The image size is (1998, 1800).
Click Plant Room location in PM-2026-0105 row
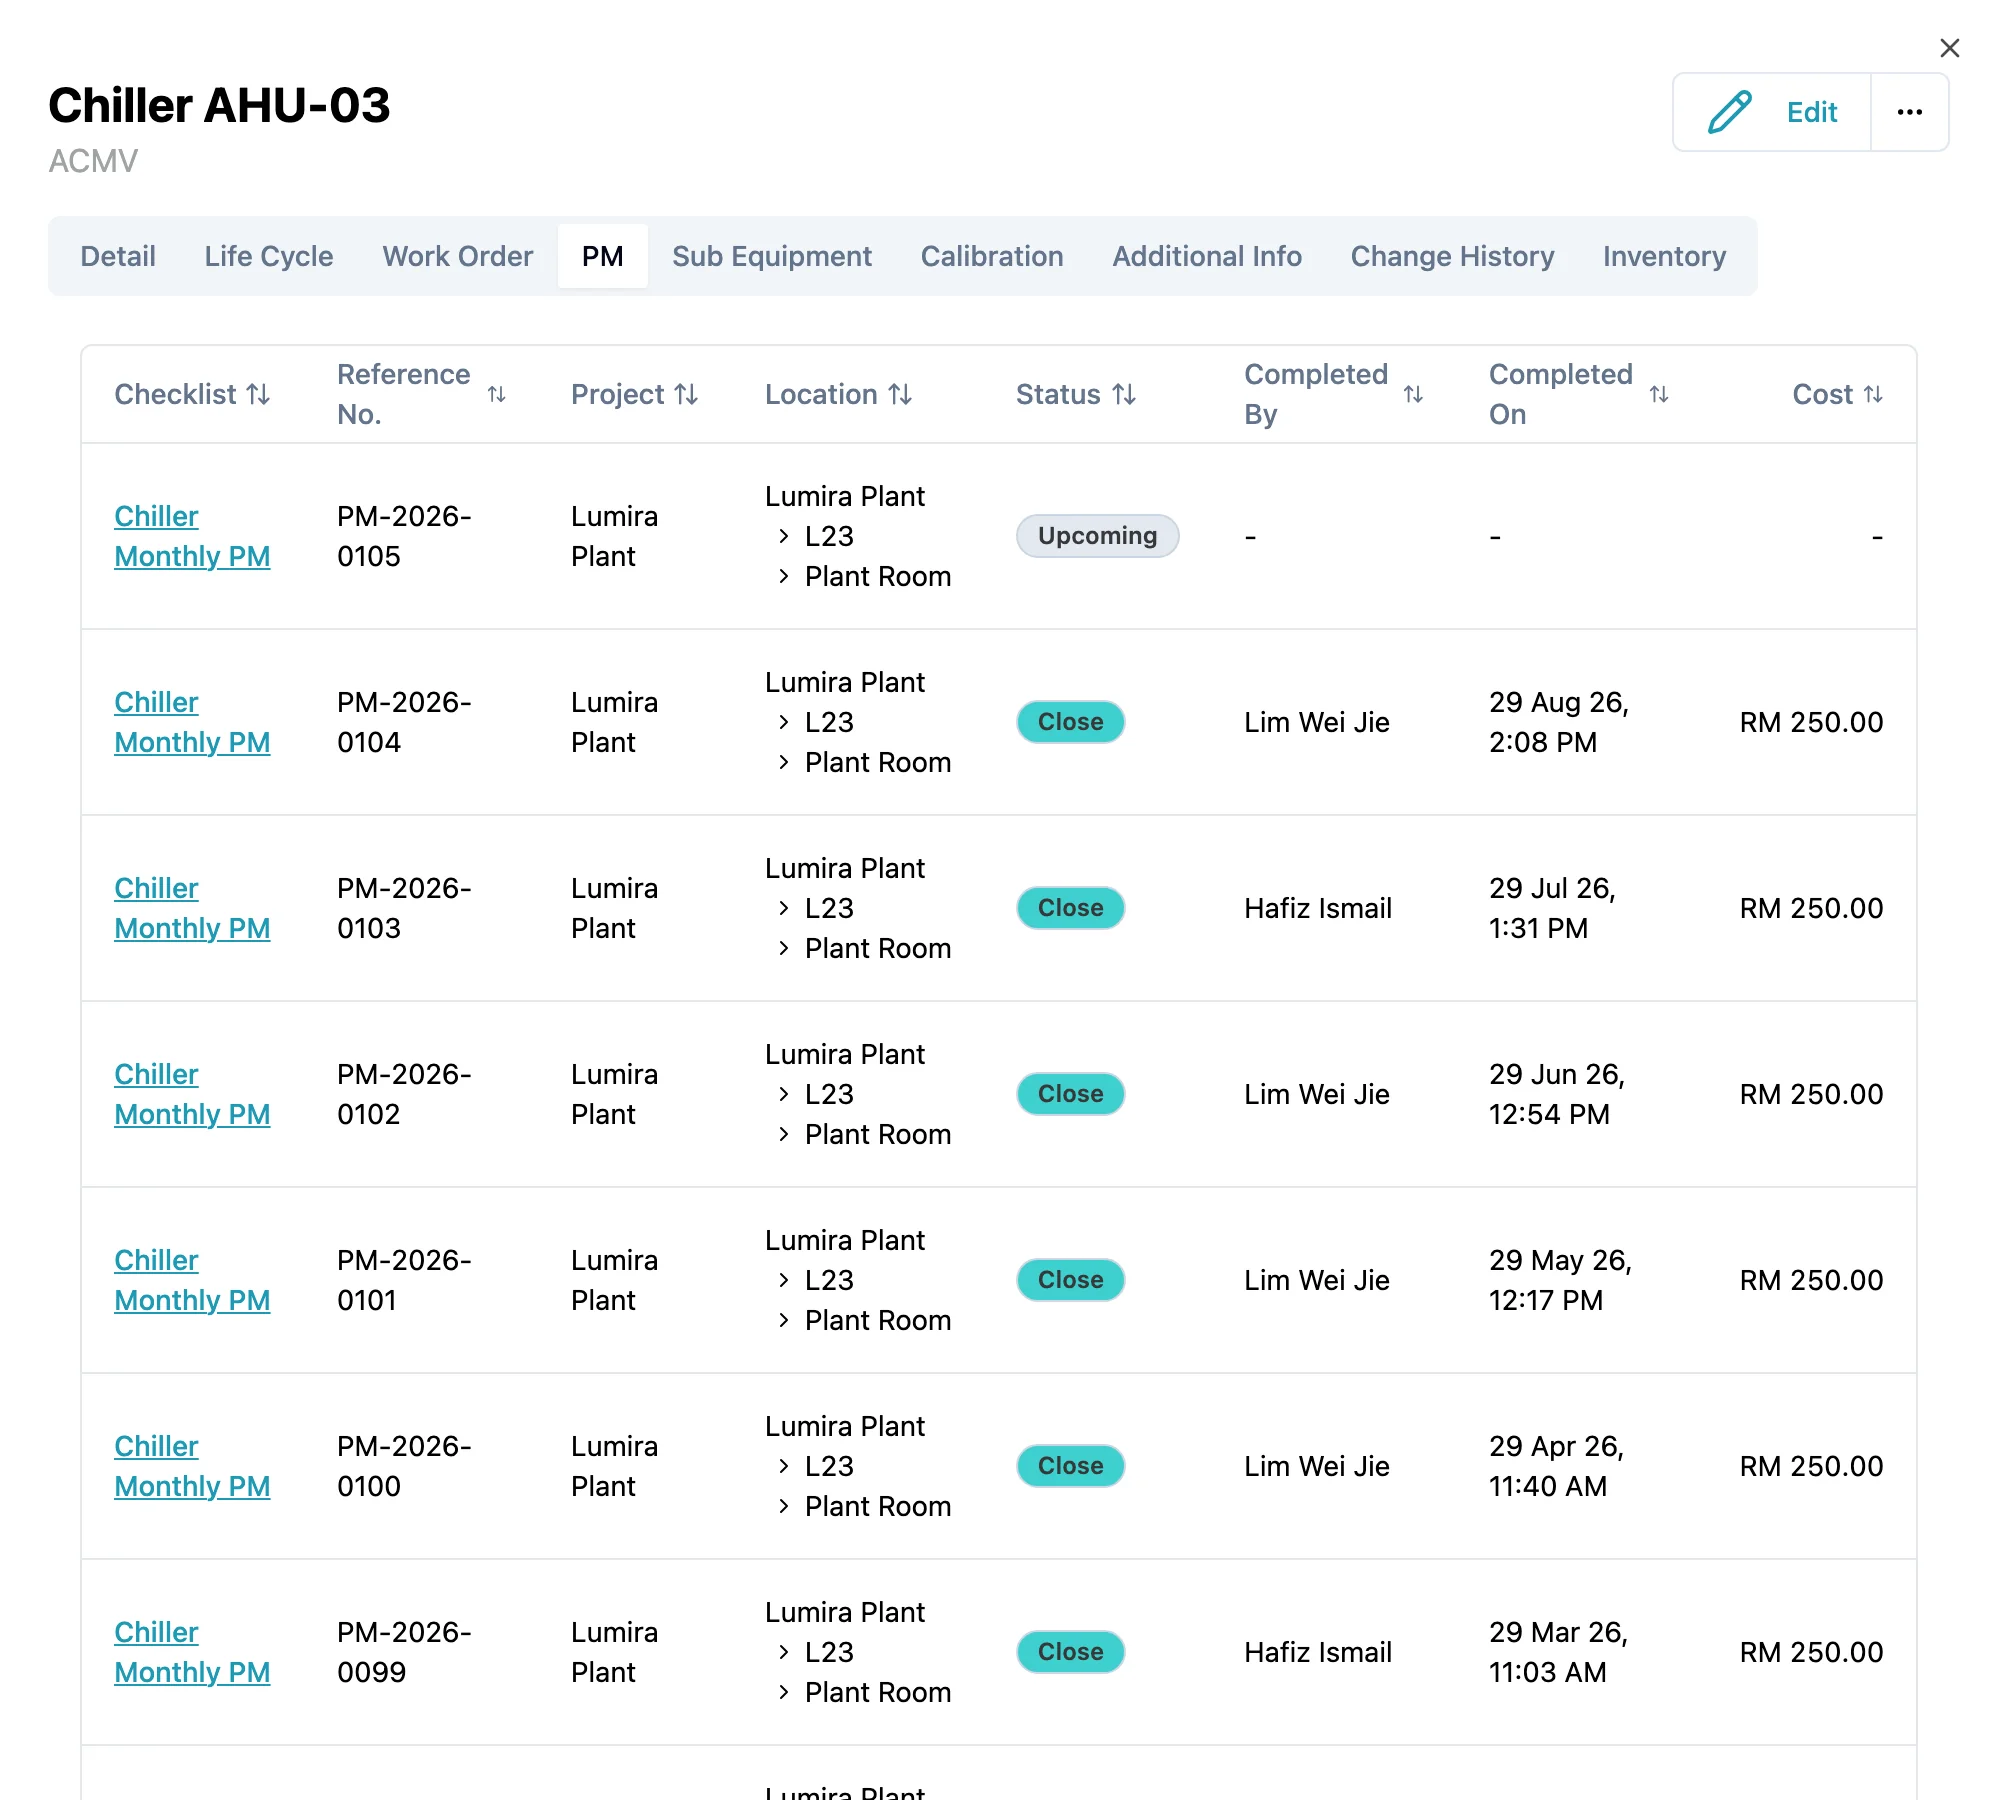(x=878, y=576)
